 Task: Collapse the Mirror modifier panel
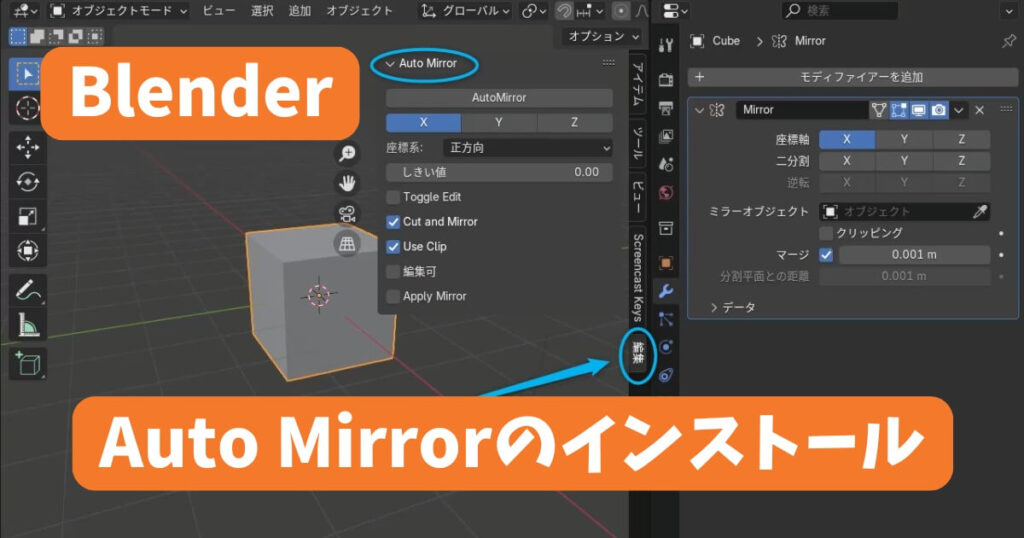click(699, 110)
